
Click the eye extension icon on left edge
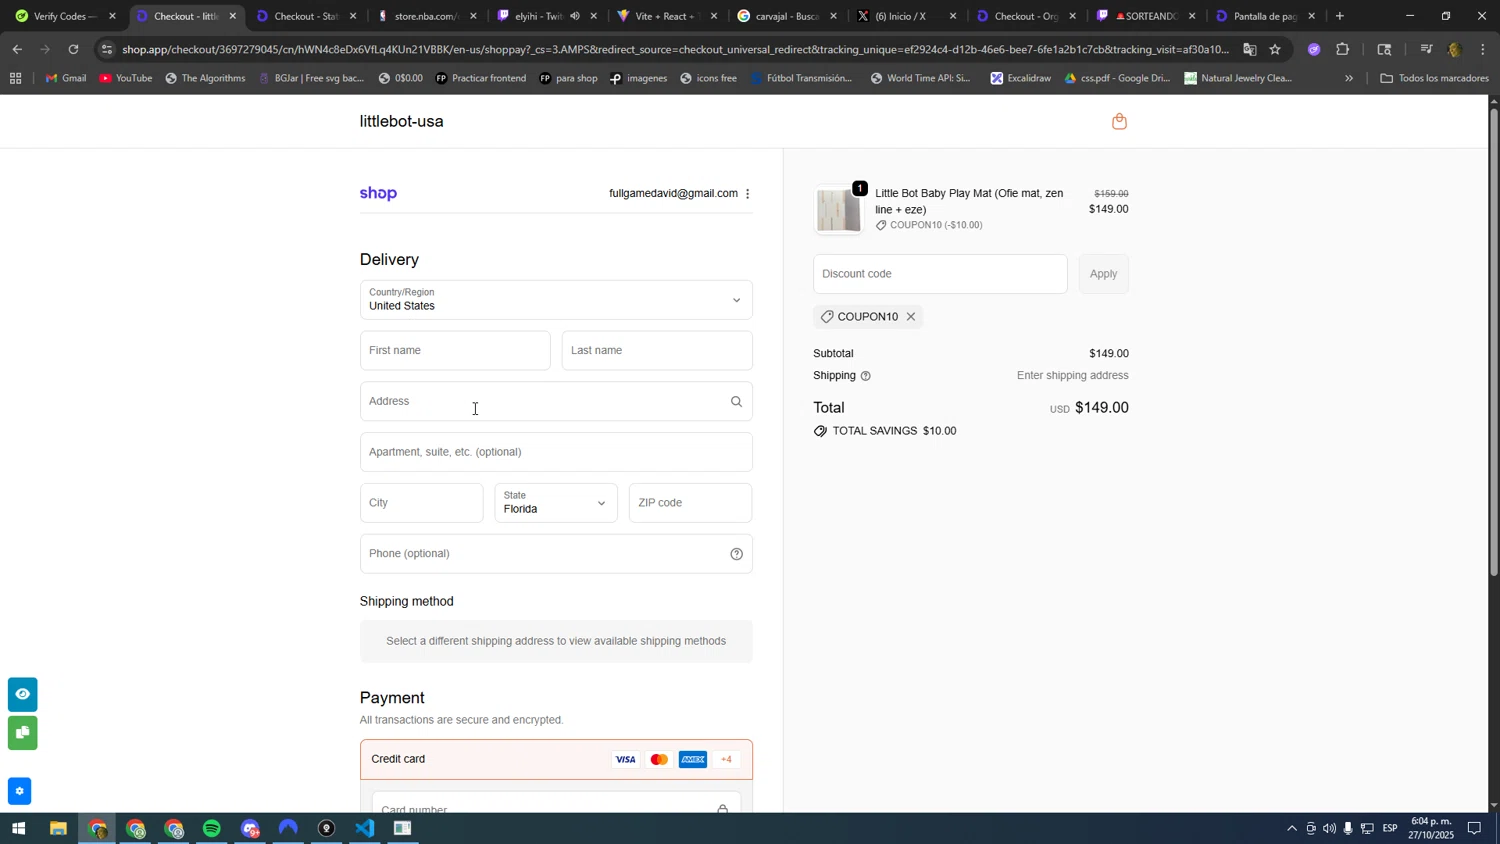[x=22, y=694]
